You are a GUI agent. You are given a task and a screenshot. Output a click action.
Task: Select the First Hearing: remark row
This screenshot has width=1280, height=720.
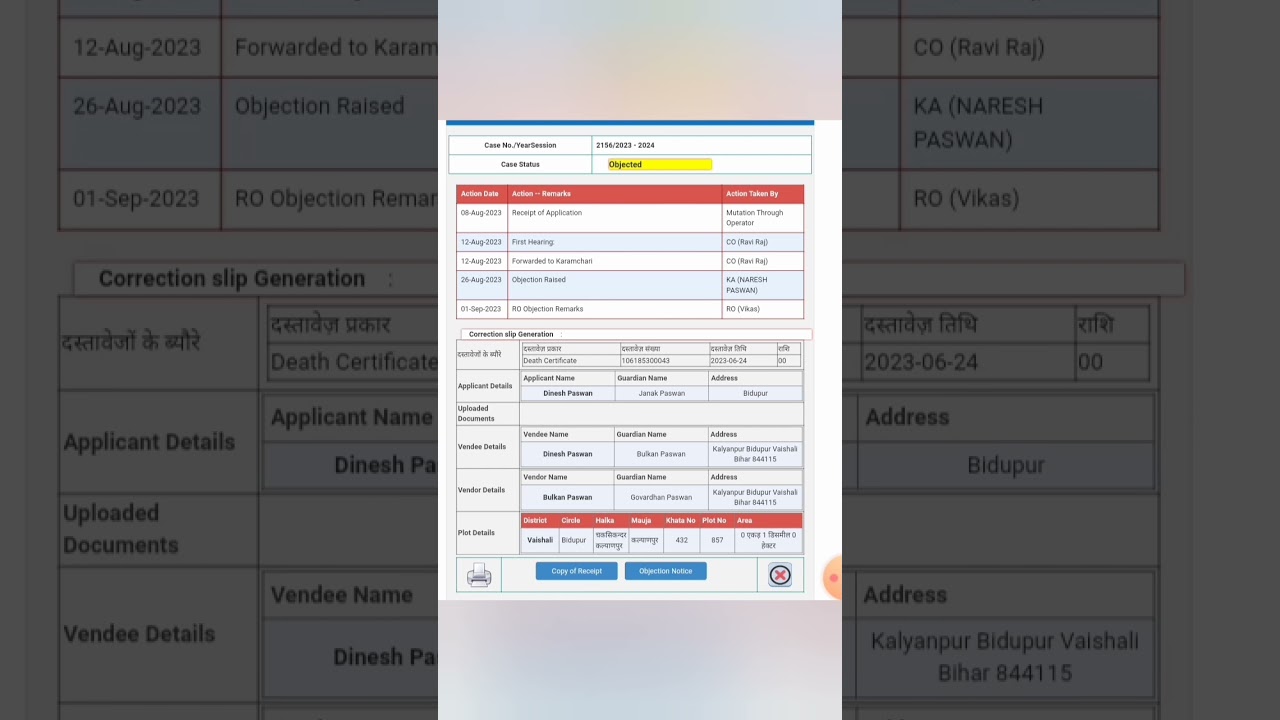pos(630,242)
